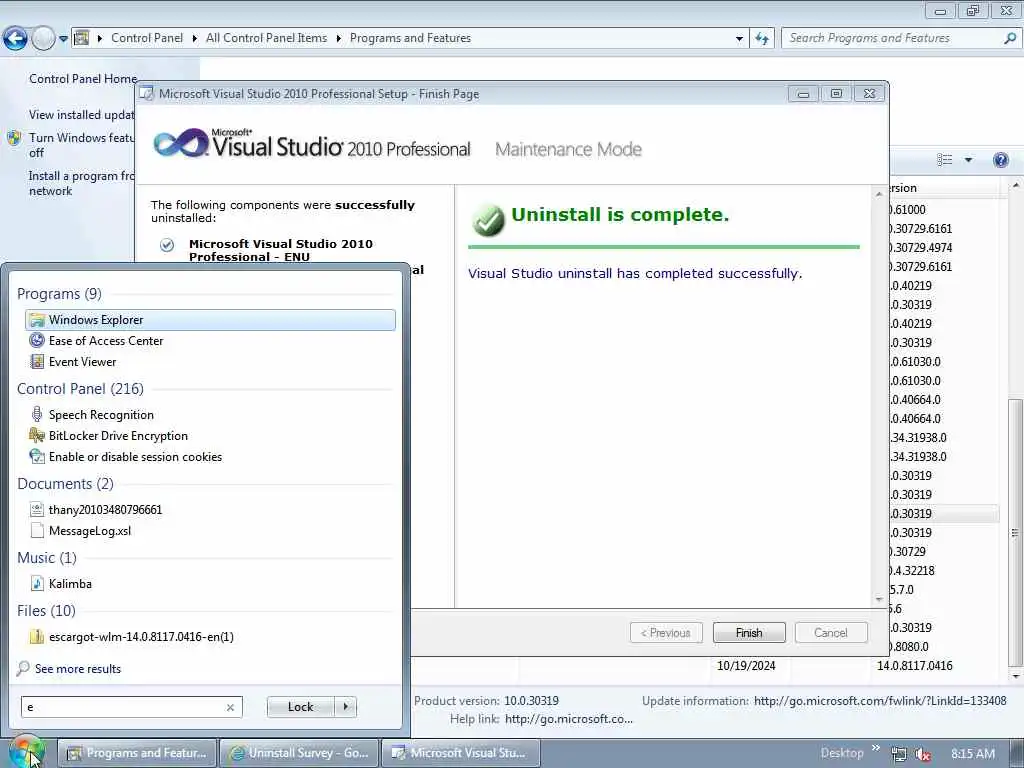Click Control Panel (216) group header
The image size is (1024, 768).
tap(80, 389)
